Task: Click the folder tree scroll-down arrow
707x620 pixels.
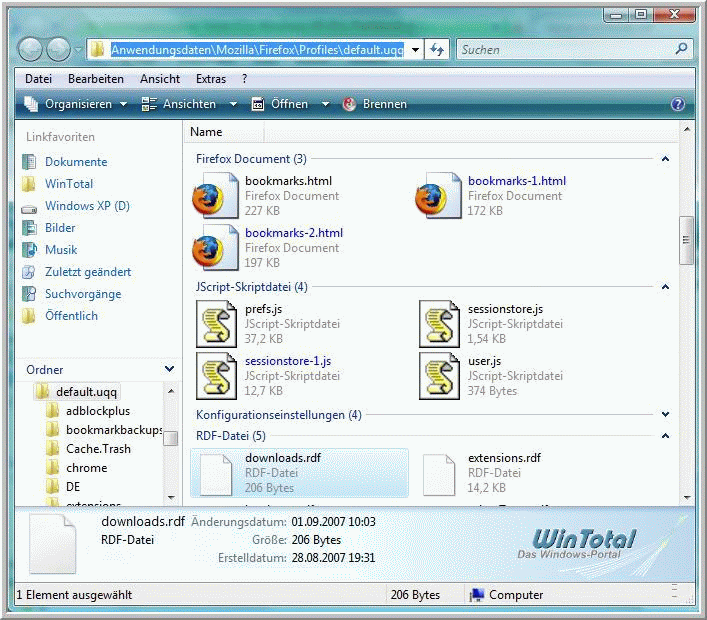Action: point(171,498)
